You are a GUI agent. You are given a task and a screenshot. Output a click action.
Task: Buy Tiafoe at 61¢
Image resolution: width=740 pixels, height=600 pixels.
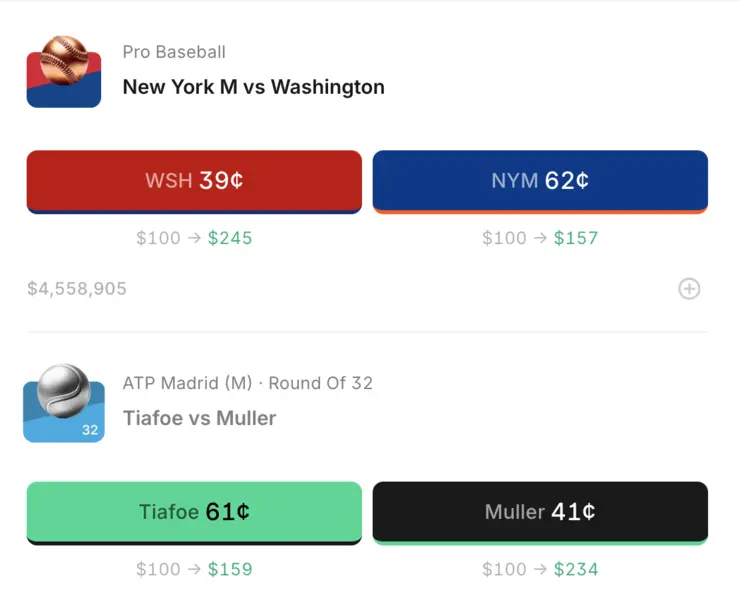194,512
